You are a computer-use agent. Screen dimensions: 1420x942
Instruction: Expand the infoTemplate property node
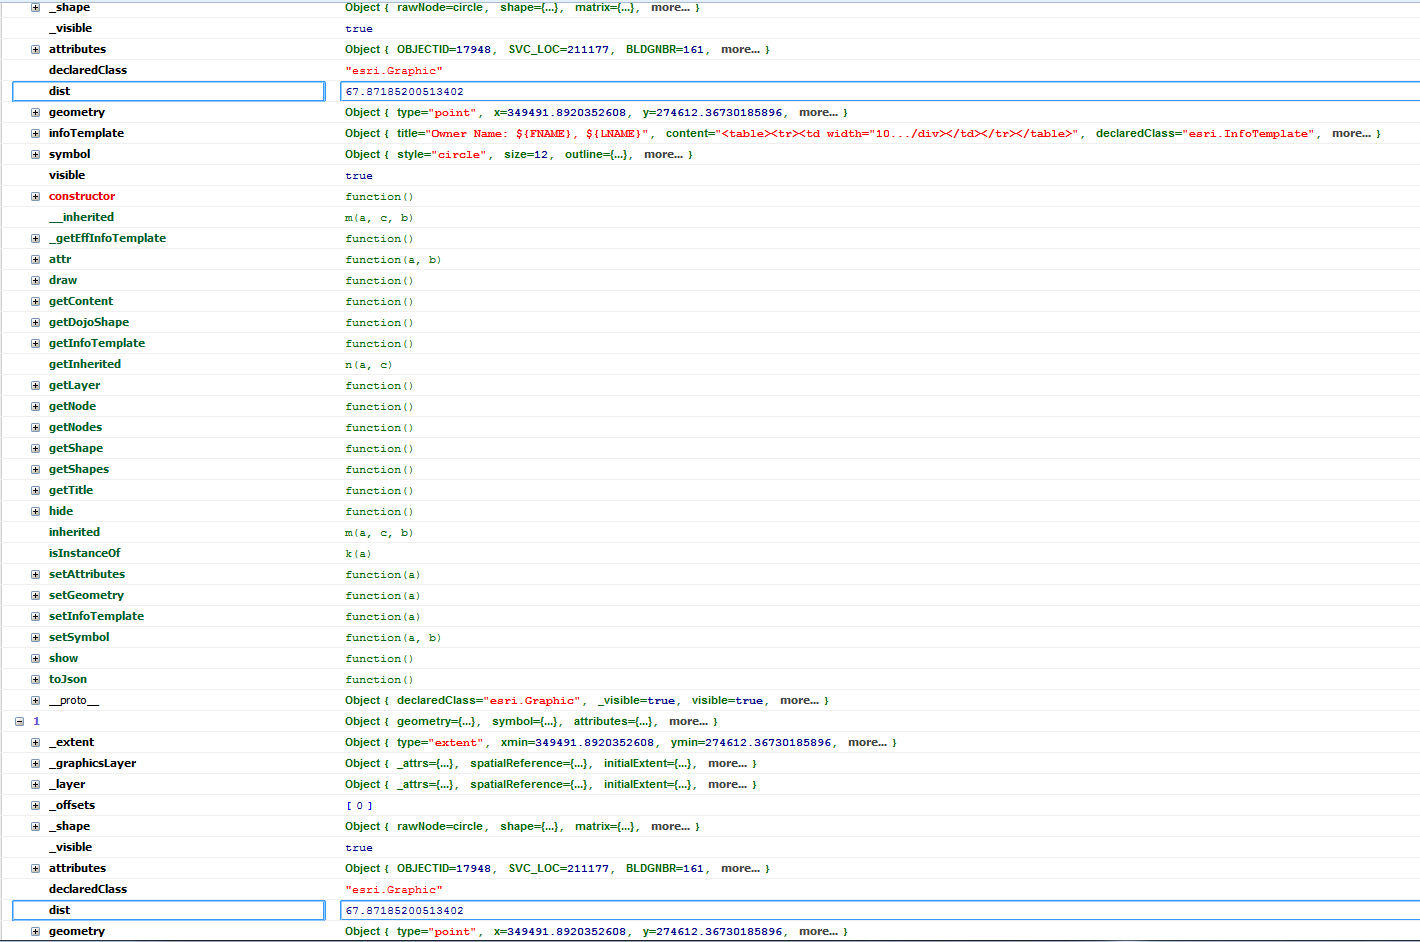pos(35,133)
